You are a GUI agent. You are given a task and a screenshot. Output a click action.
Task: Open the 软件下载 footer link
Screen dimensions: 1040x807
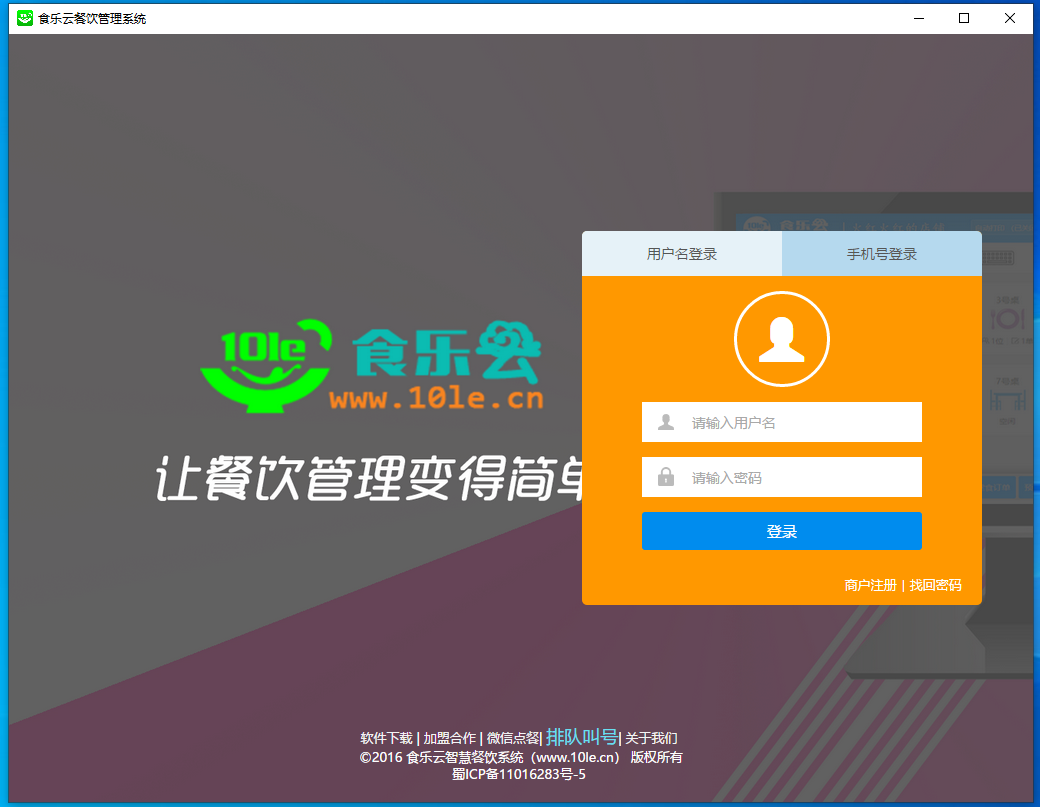point(386,738)
